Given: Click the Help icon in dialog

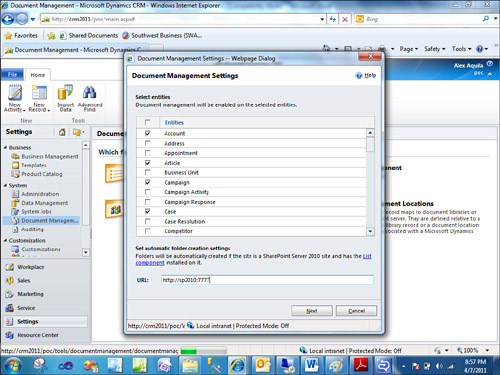Looking at the screenshot, I should 359,76.
